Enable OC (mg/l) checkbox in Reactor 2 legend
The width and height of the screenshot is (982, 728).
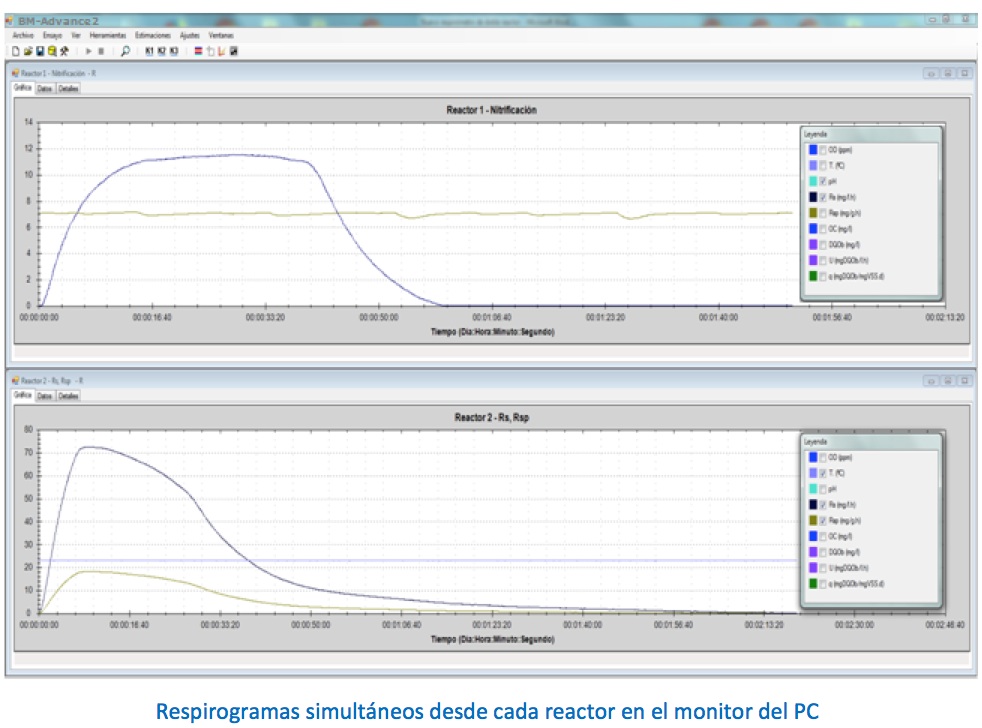point(824,537)
